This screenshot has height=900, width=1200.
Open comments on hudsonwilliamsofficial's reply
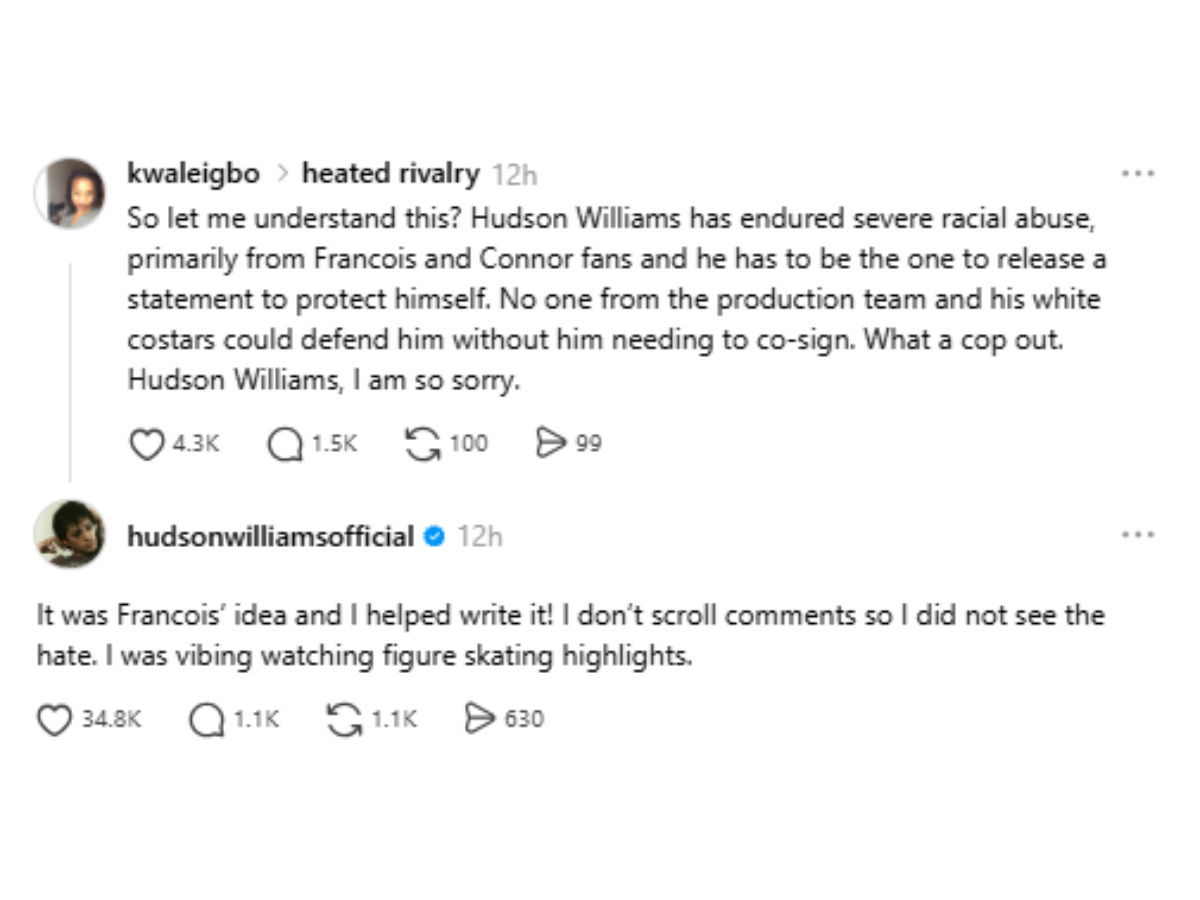tap(206, 719)
